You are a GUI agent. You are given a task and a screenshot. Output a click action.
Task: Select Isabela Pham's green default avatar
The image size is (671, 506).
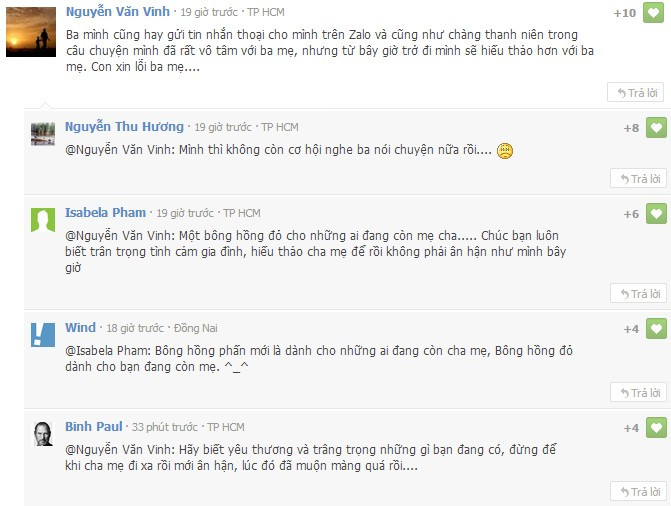click(x=43, y=220)
